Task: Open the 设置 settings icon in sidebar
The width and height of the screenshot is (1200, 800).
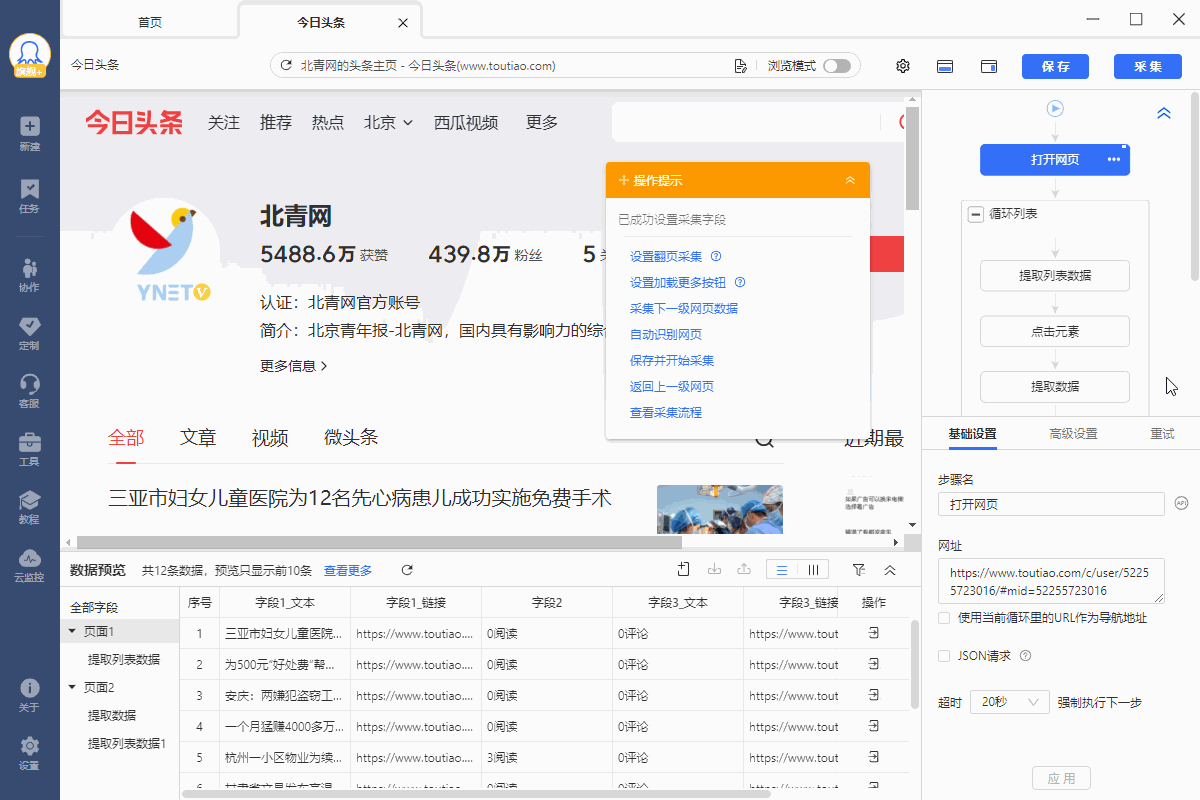Action: [x=29, y=753]
